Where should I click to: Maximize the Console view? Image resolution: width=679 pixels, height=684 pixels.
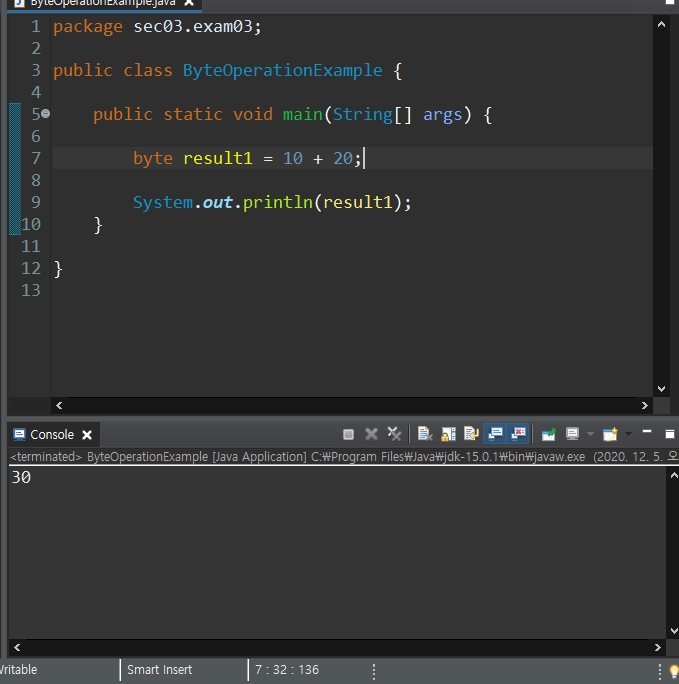(670, 434)
